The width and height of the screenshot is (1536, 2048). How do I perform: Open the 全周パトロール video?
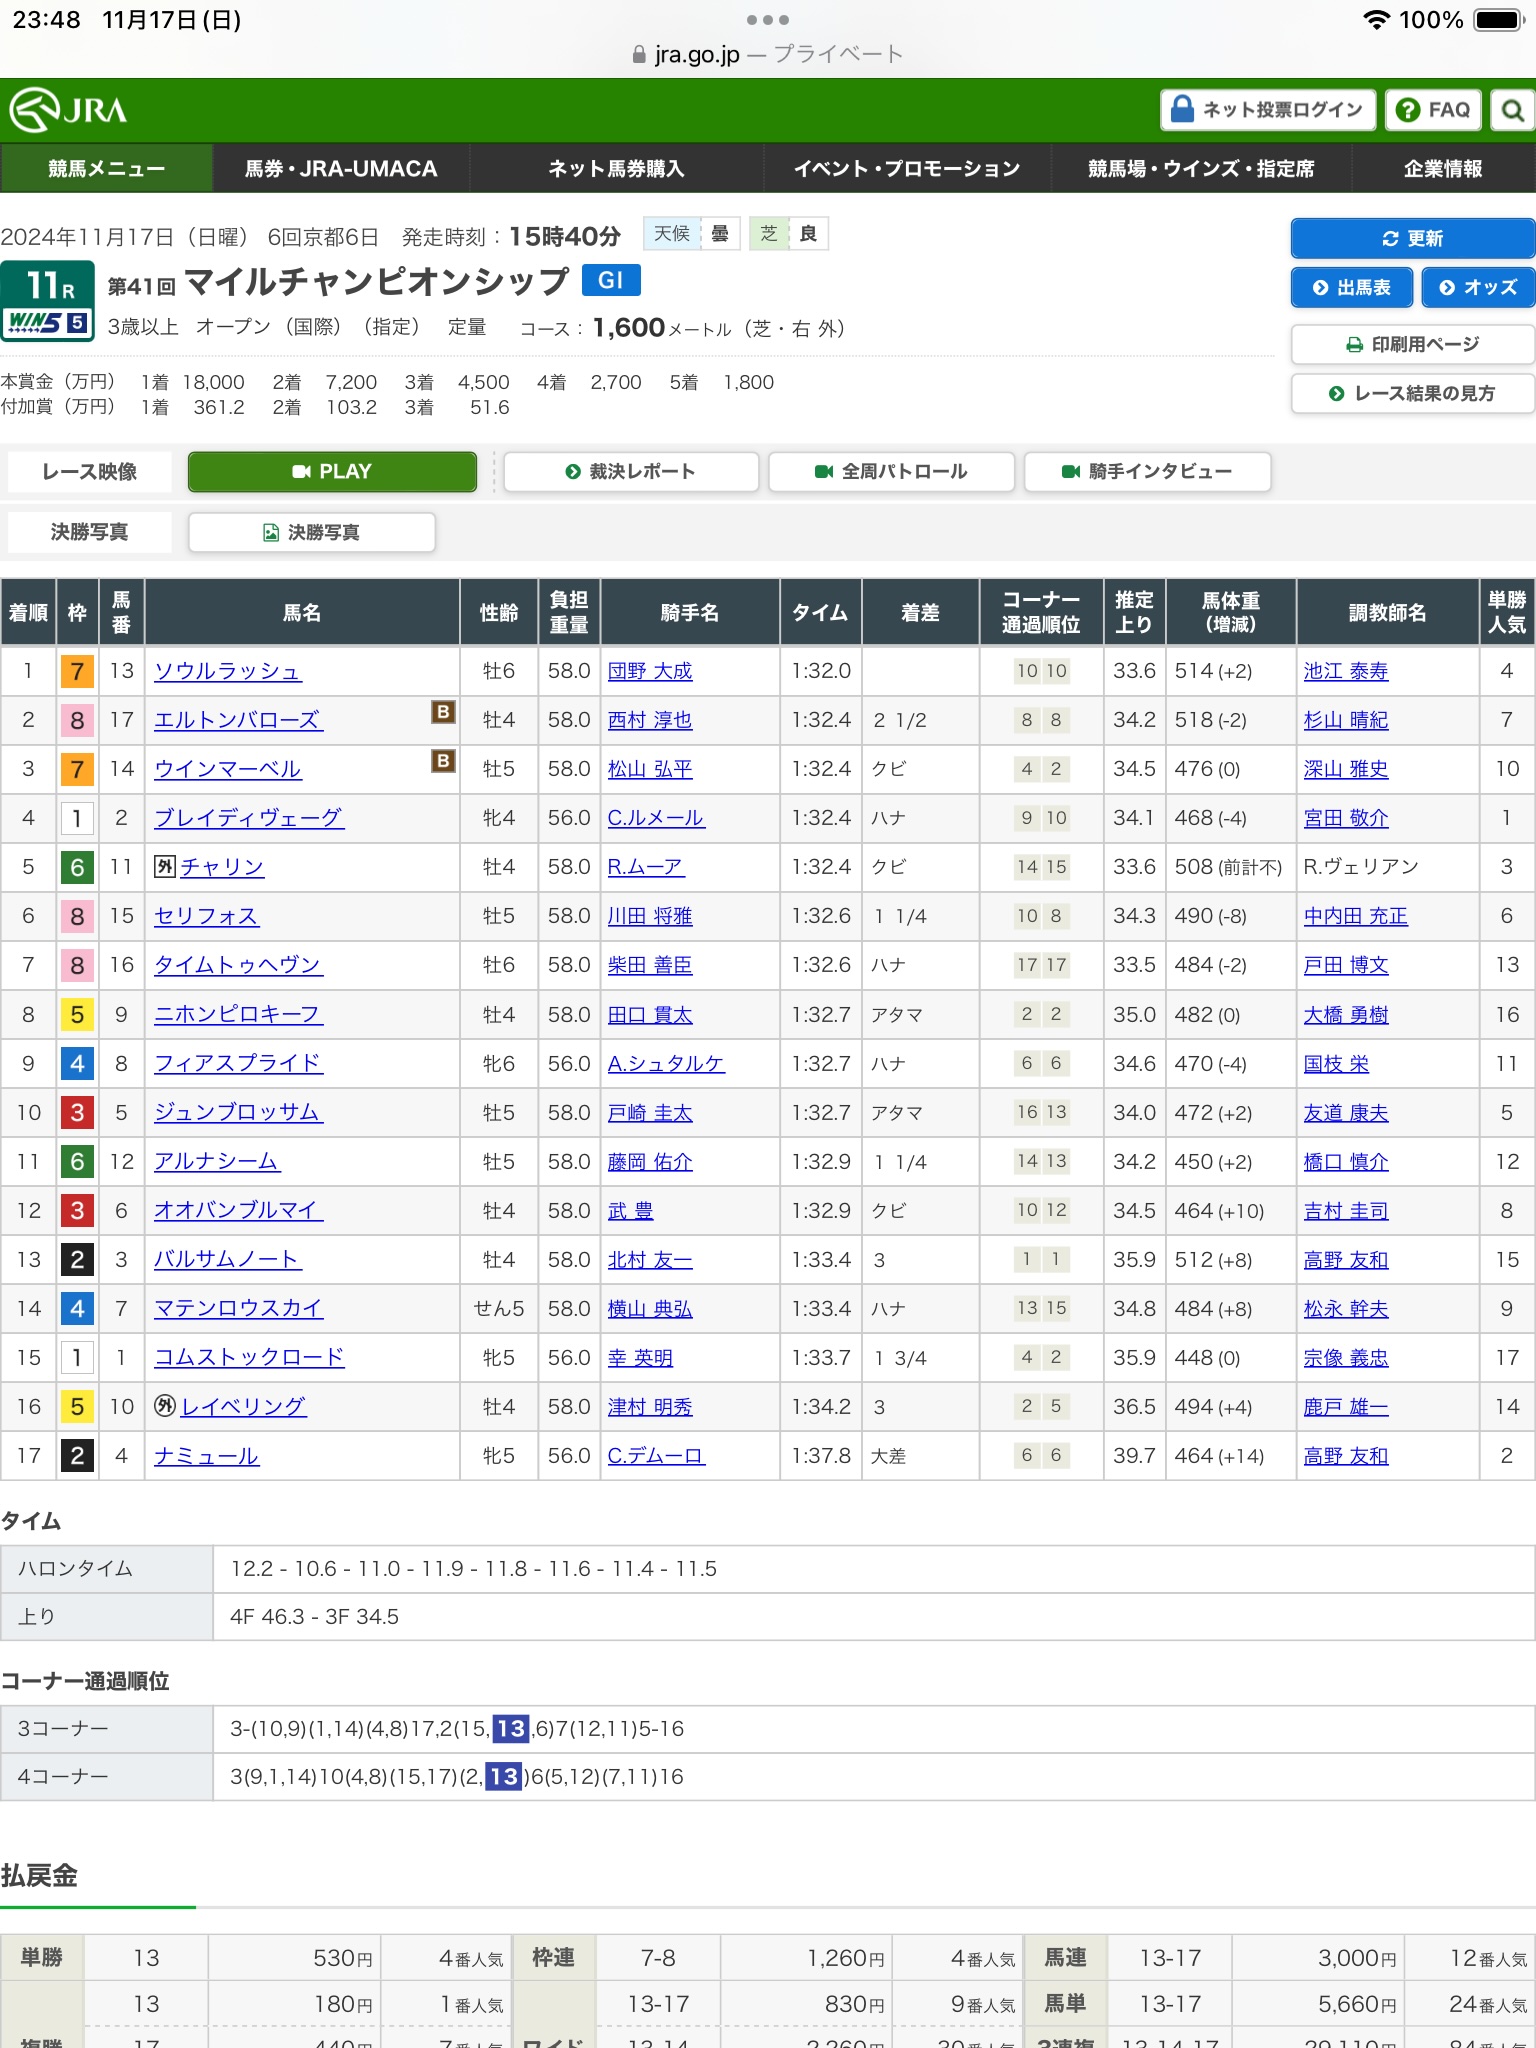coord(892,471)
